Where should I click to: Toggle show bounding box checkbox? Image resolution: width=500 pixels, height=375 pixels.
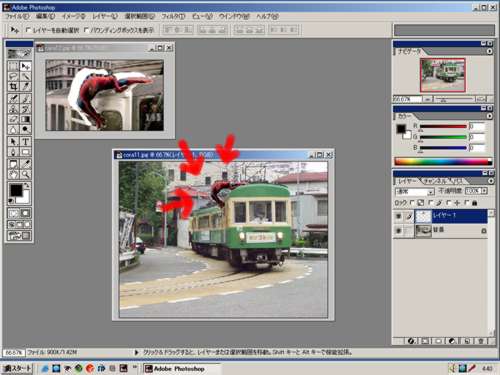[86, 30]
